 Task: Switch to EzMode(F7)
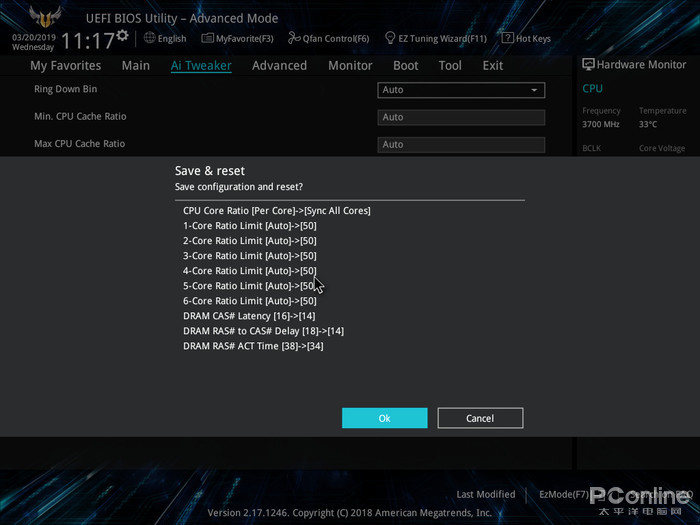[563, 494]
